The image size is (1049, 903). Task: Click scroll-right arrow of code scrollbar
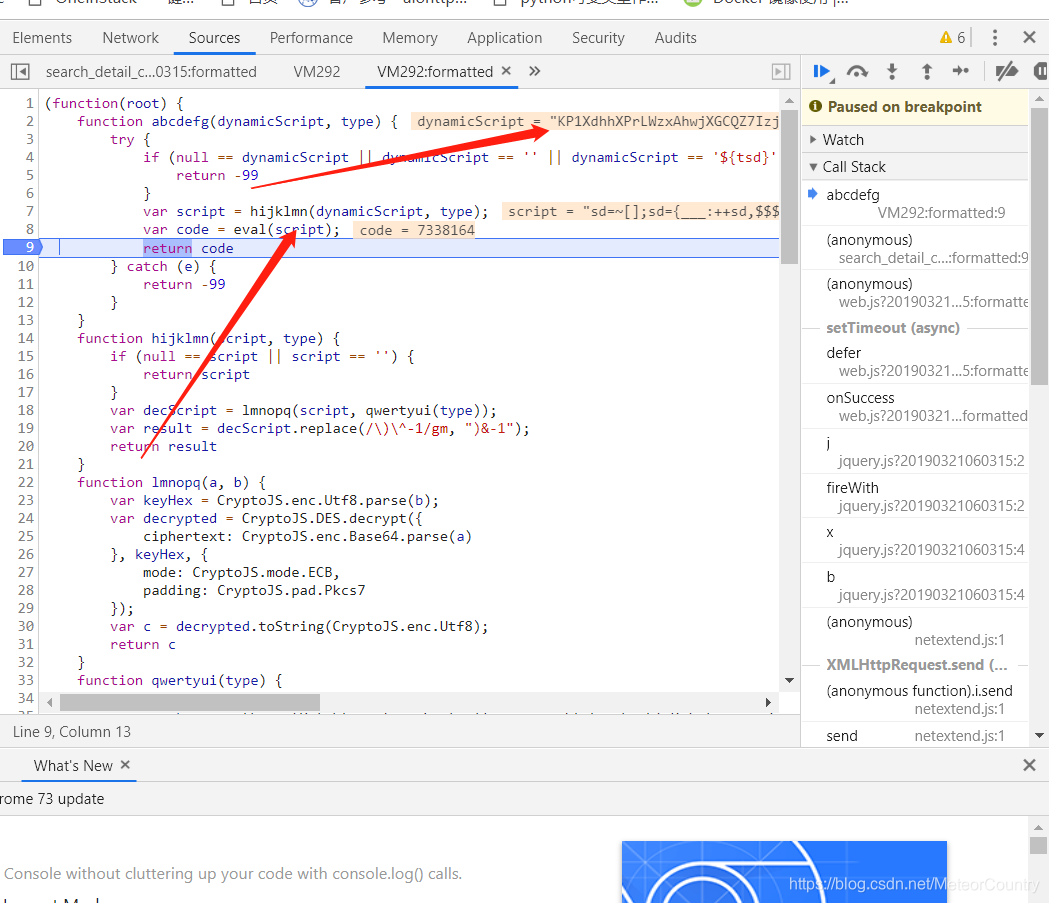768,702
